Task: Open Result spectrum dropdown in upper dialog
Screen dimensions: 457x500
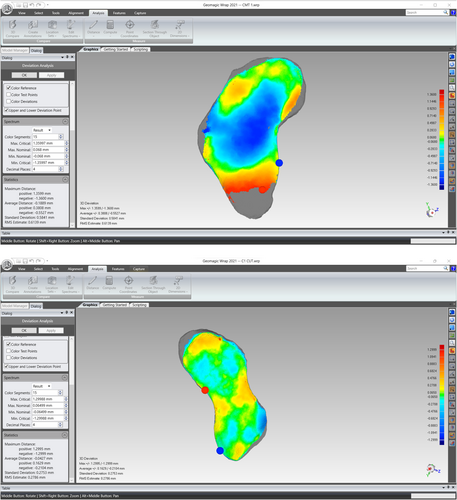Action: 42,130
